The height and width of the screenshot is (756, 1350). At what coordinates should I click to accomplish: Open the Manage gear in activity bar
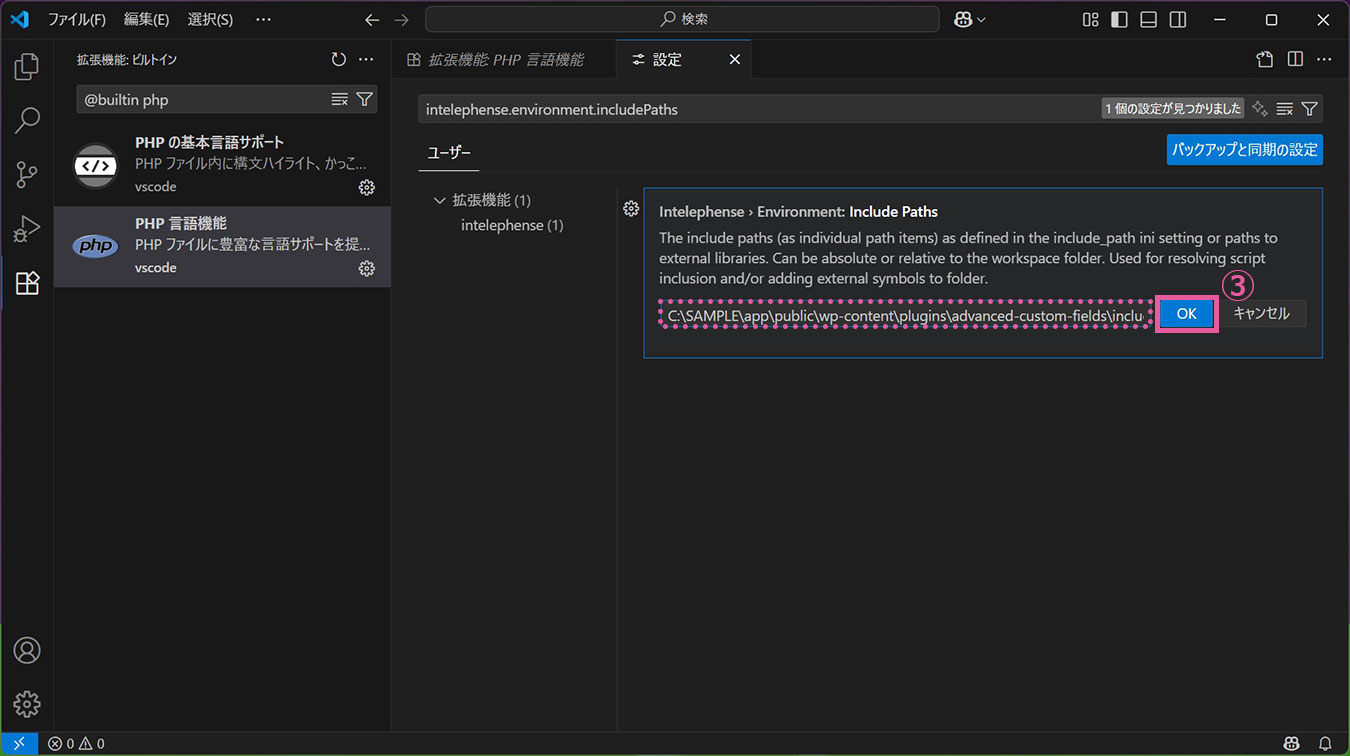27,703
